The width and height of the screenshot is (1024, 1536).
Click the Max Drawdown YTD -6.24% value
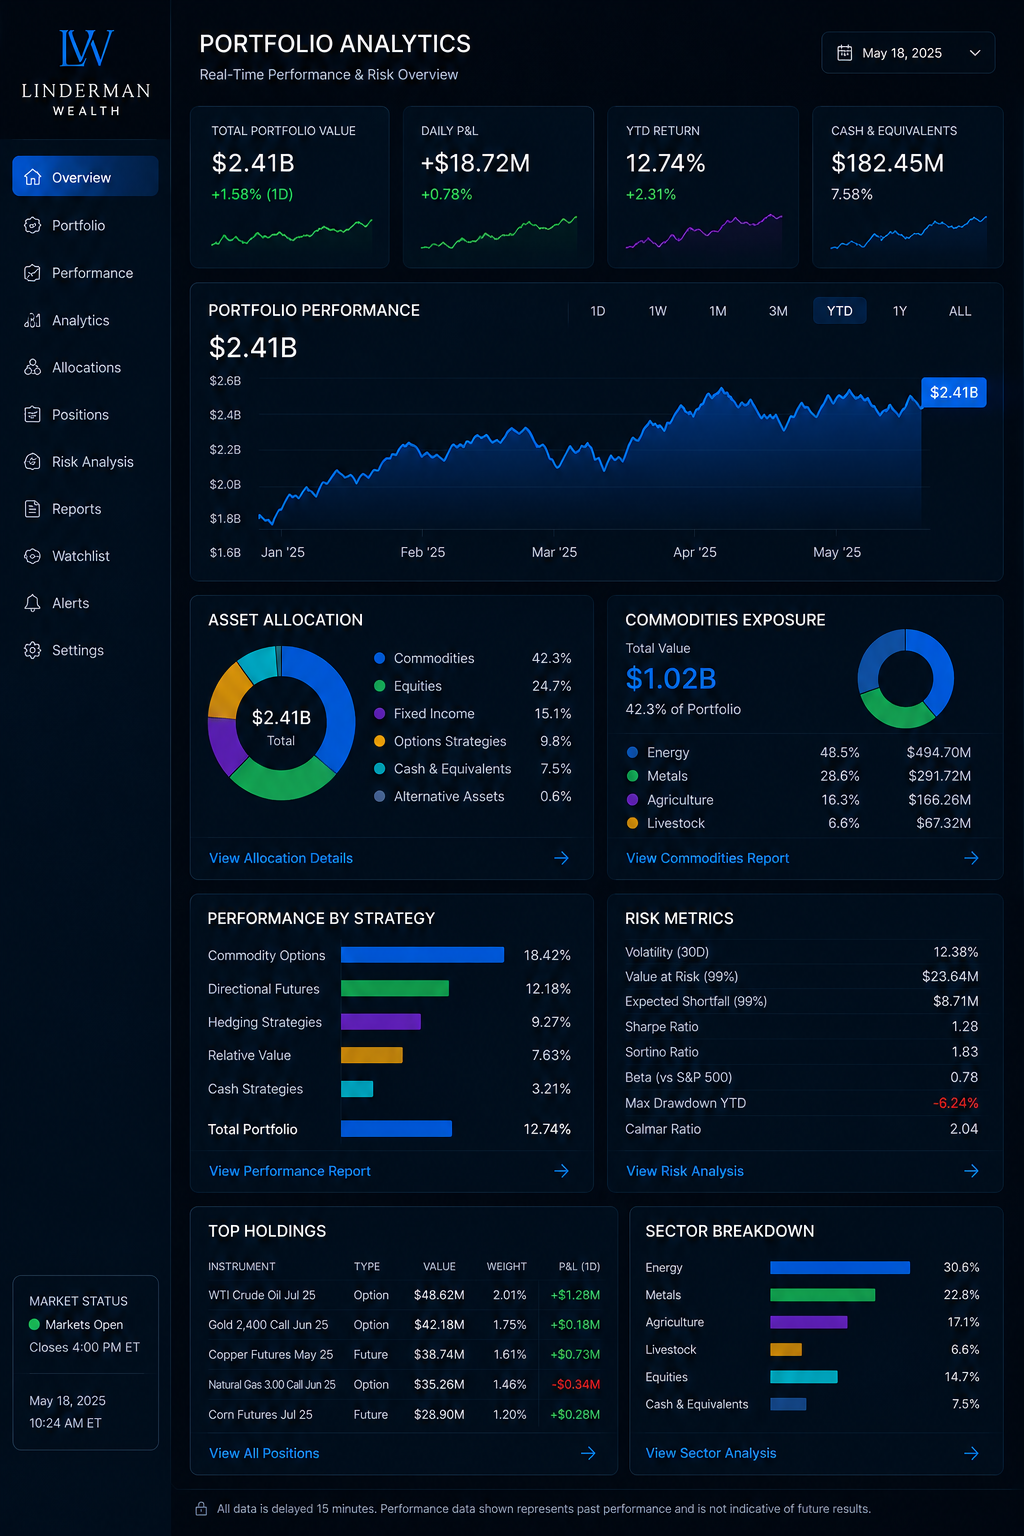click(x=955, y=1103)
